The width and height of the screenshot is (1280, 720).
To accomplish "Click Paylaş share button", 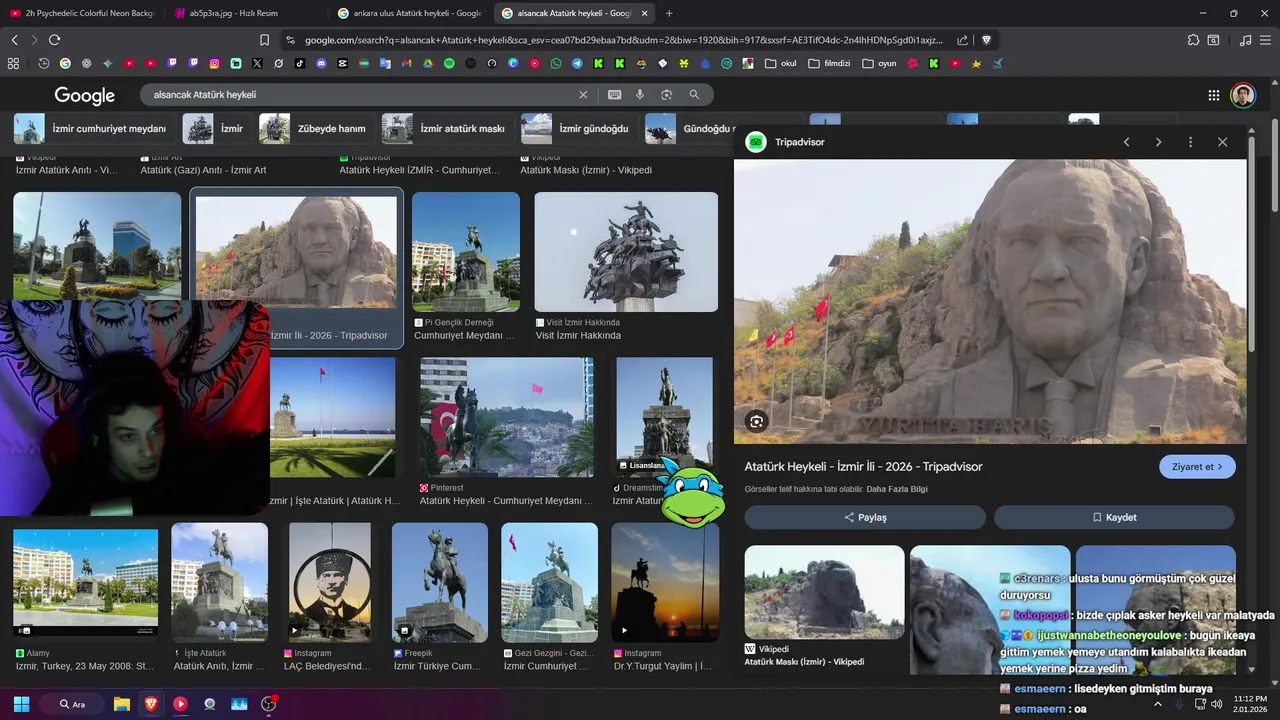I will 865,517.
